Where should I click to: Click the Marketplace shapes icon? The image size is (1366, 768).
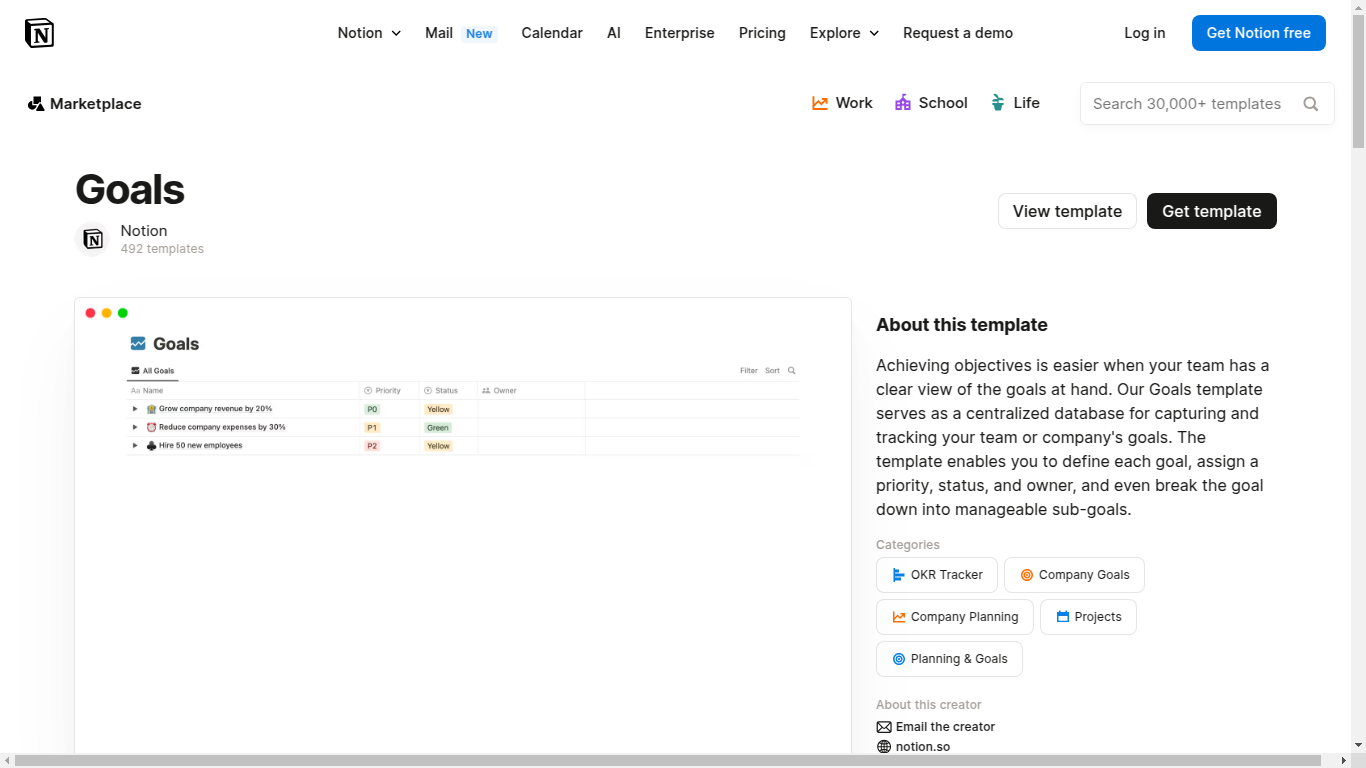tap(36, 104)
